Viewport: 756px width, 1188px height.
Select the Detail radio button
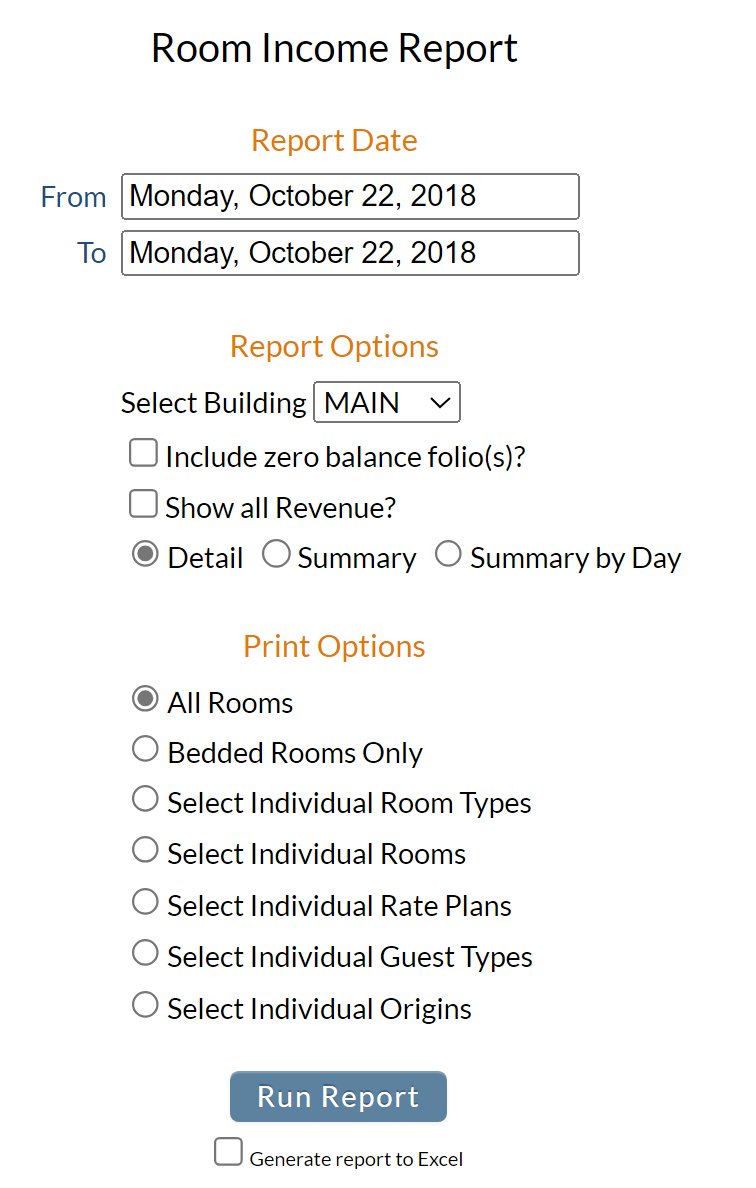click(x=145, y=555)
